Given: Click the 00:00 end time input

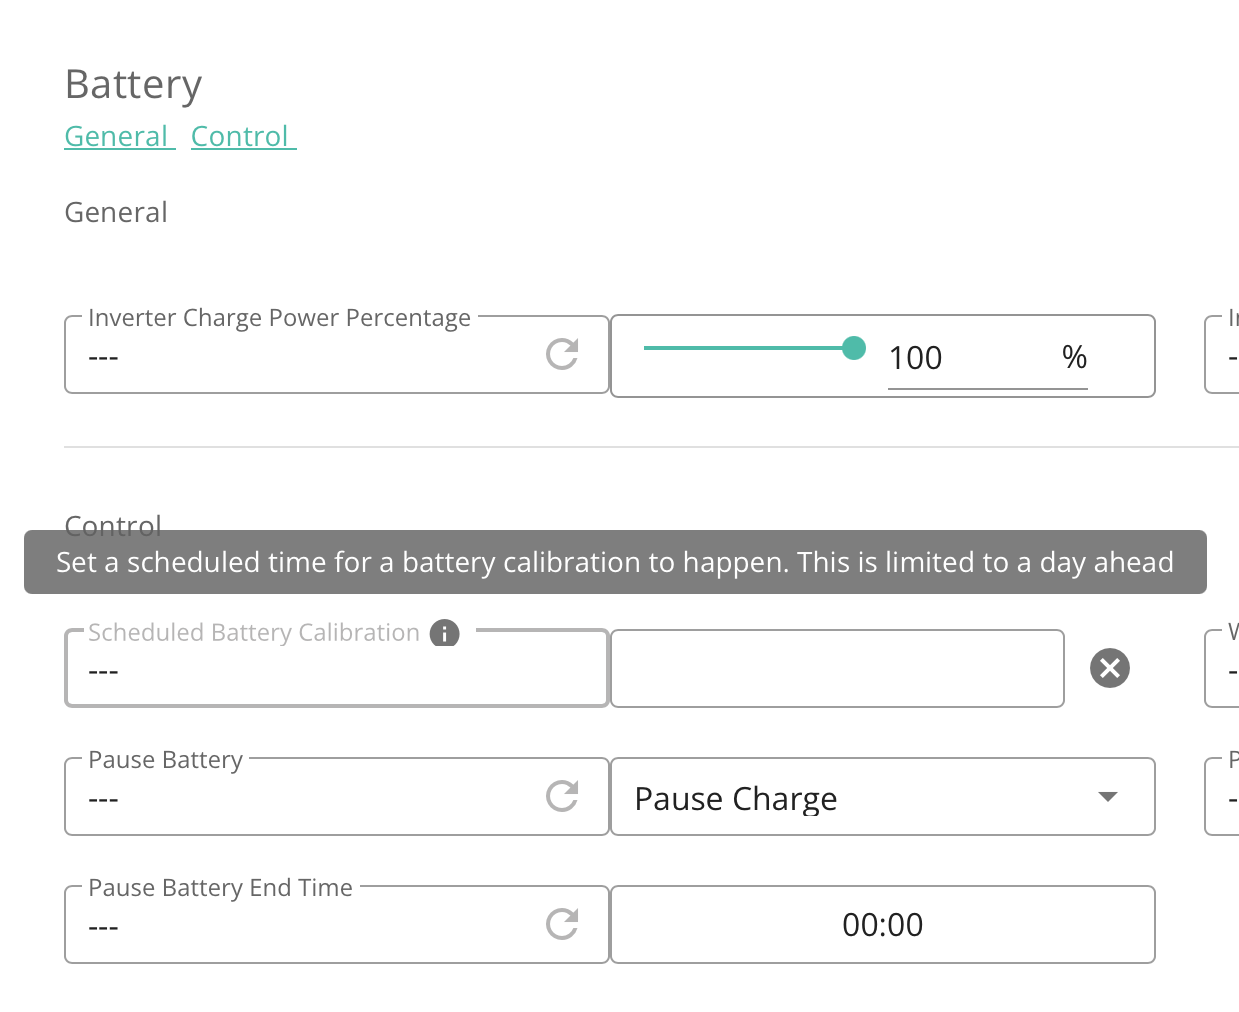Looking at the screenshot, I should click(x=883, y=925).
